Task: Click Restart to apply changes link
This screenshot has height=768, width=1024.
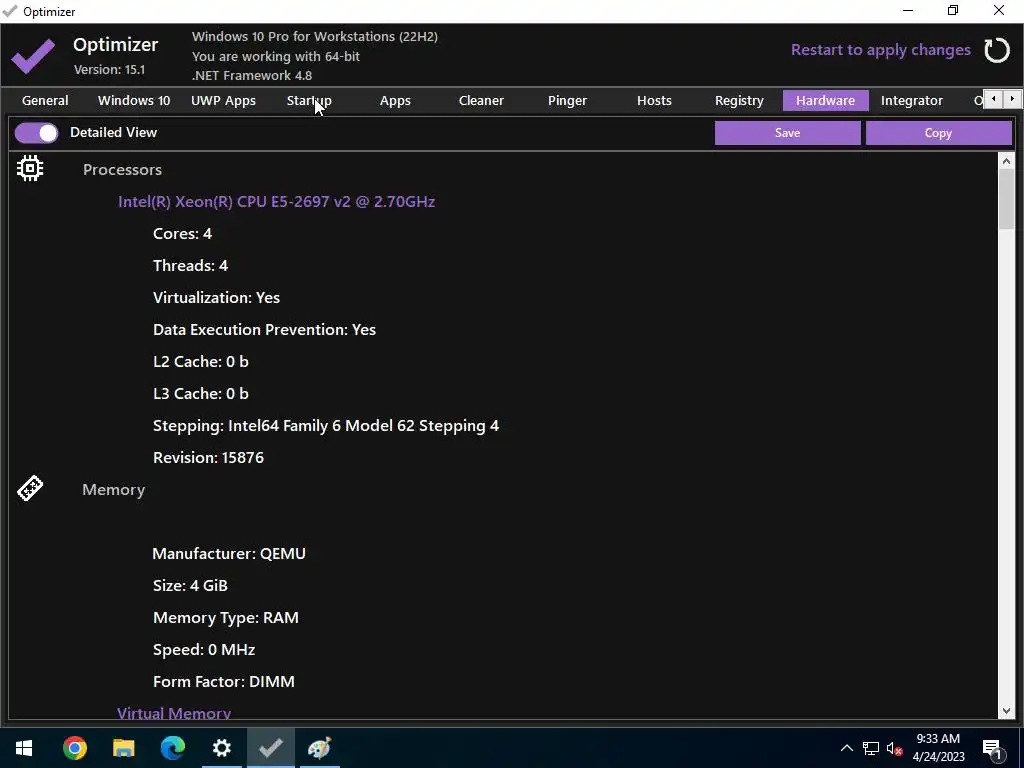Action: [x=880, y=50]
